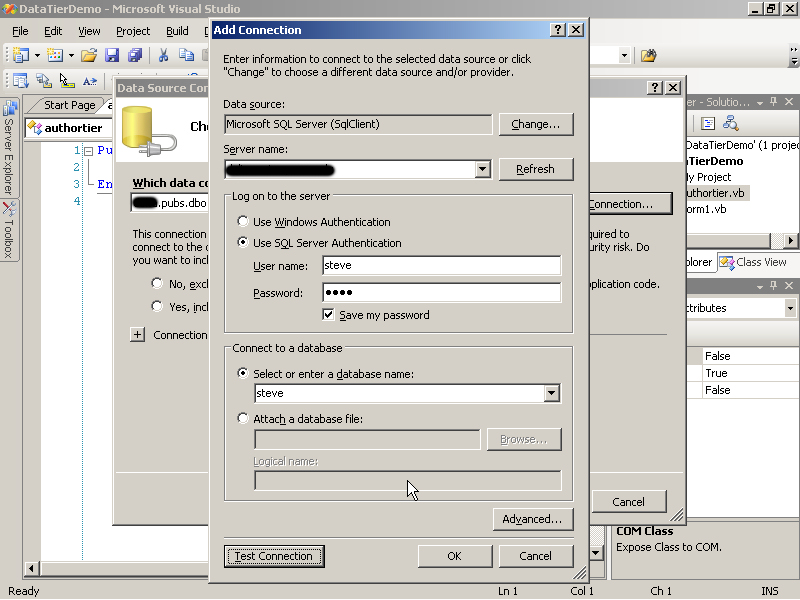Click the complete word toolbar icon
Screen dimensions: 800x600
tap(90, 81)
